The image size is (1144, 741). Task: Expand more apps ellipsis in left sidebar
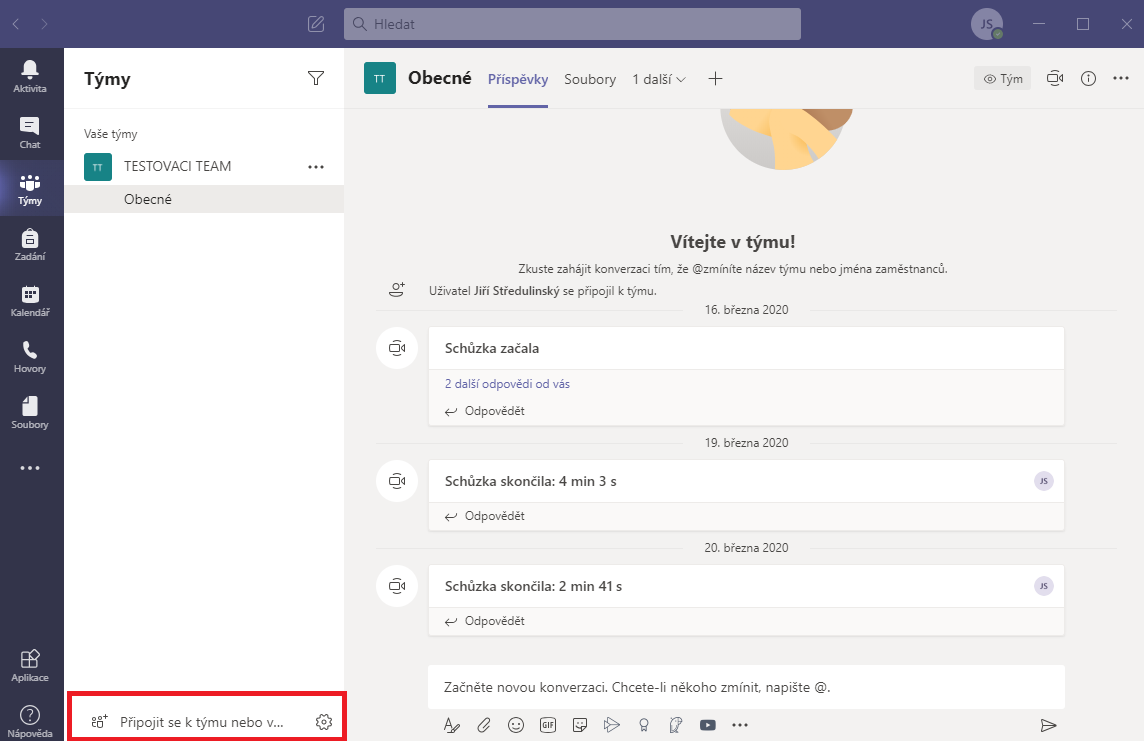click(x=30, y=468)
